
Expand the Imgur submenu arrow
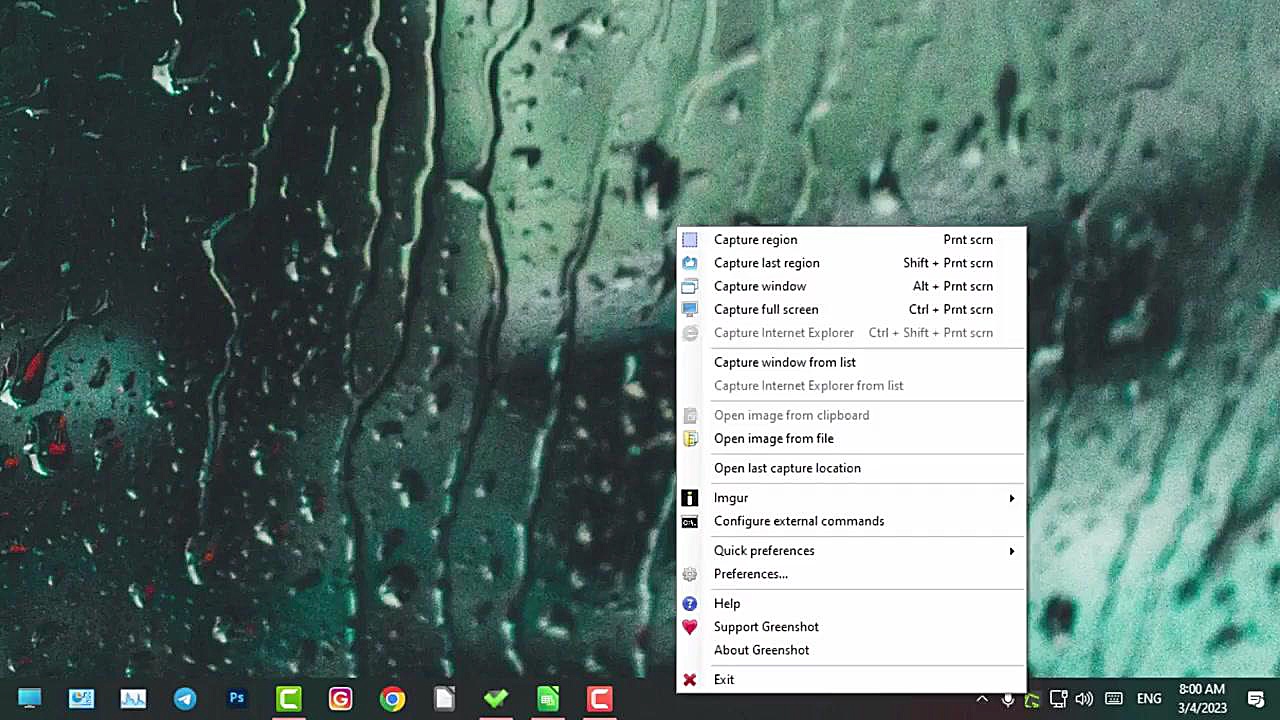click(1011, 498)
